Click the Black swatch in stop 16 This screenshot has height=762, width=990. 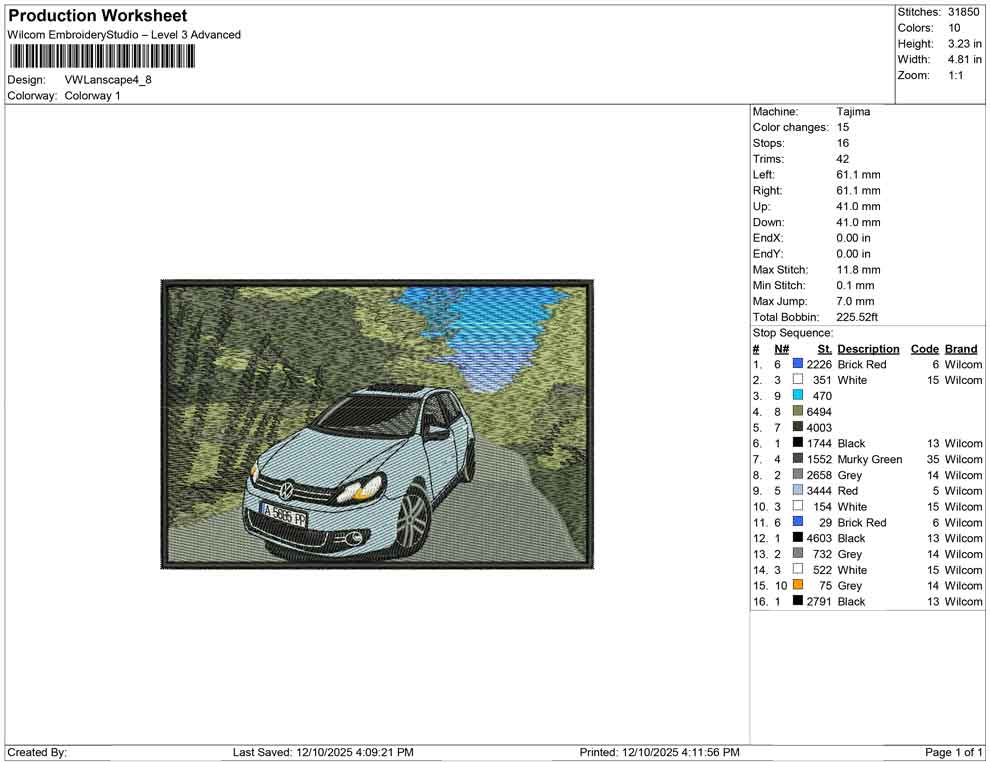796,601
